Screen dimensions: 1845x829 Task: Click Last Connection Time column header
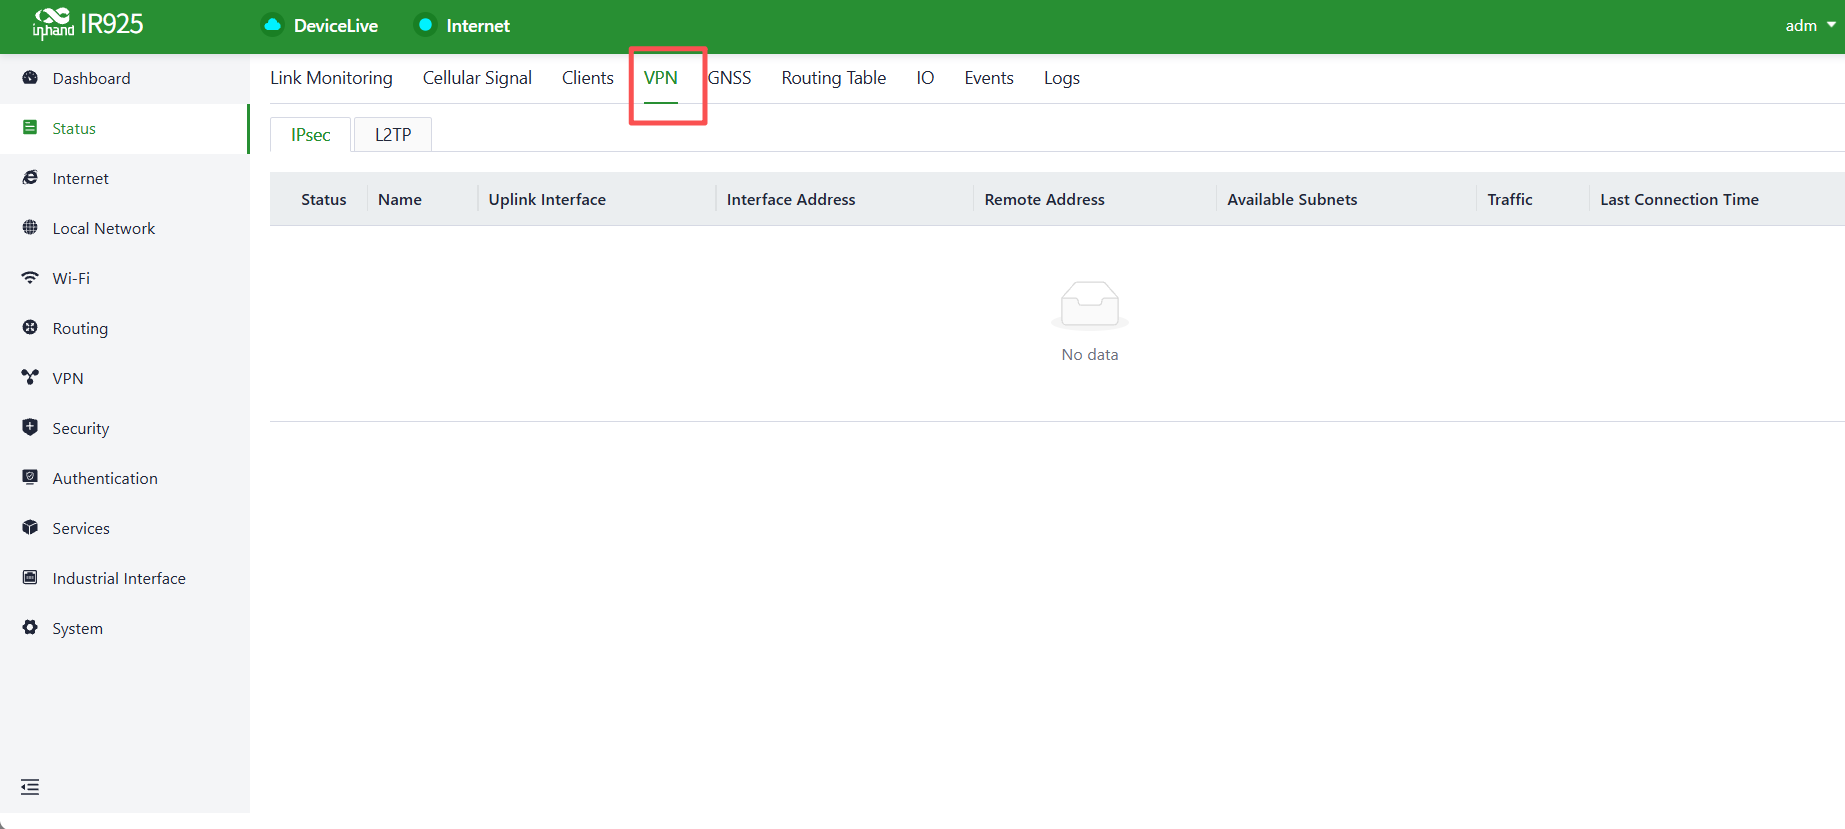(x=1679, y=199)
